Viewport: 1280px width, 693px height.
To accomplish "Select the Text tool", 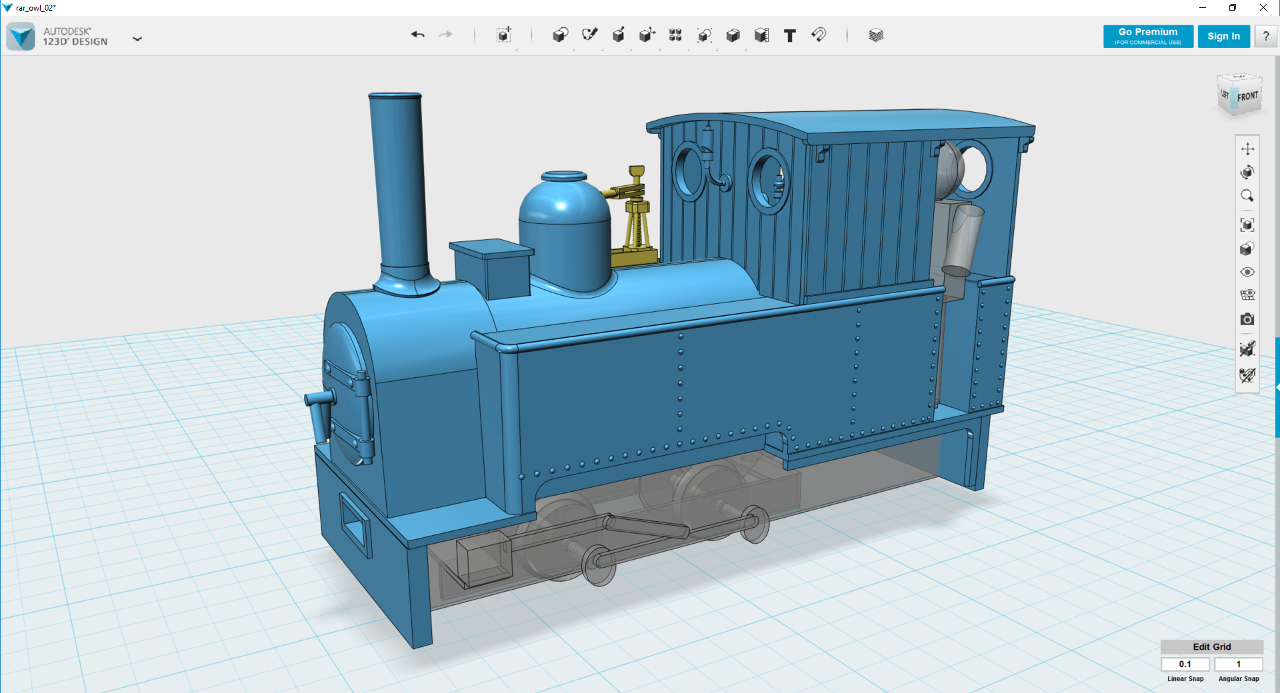I will point(790,35).
